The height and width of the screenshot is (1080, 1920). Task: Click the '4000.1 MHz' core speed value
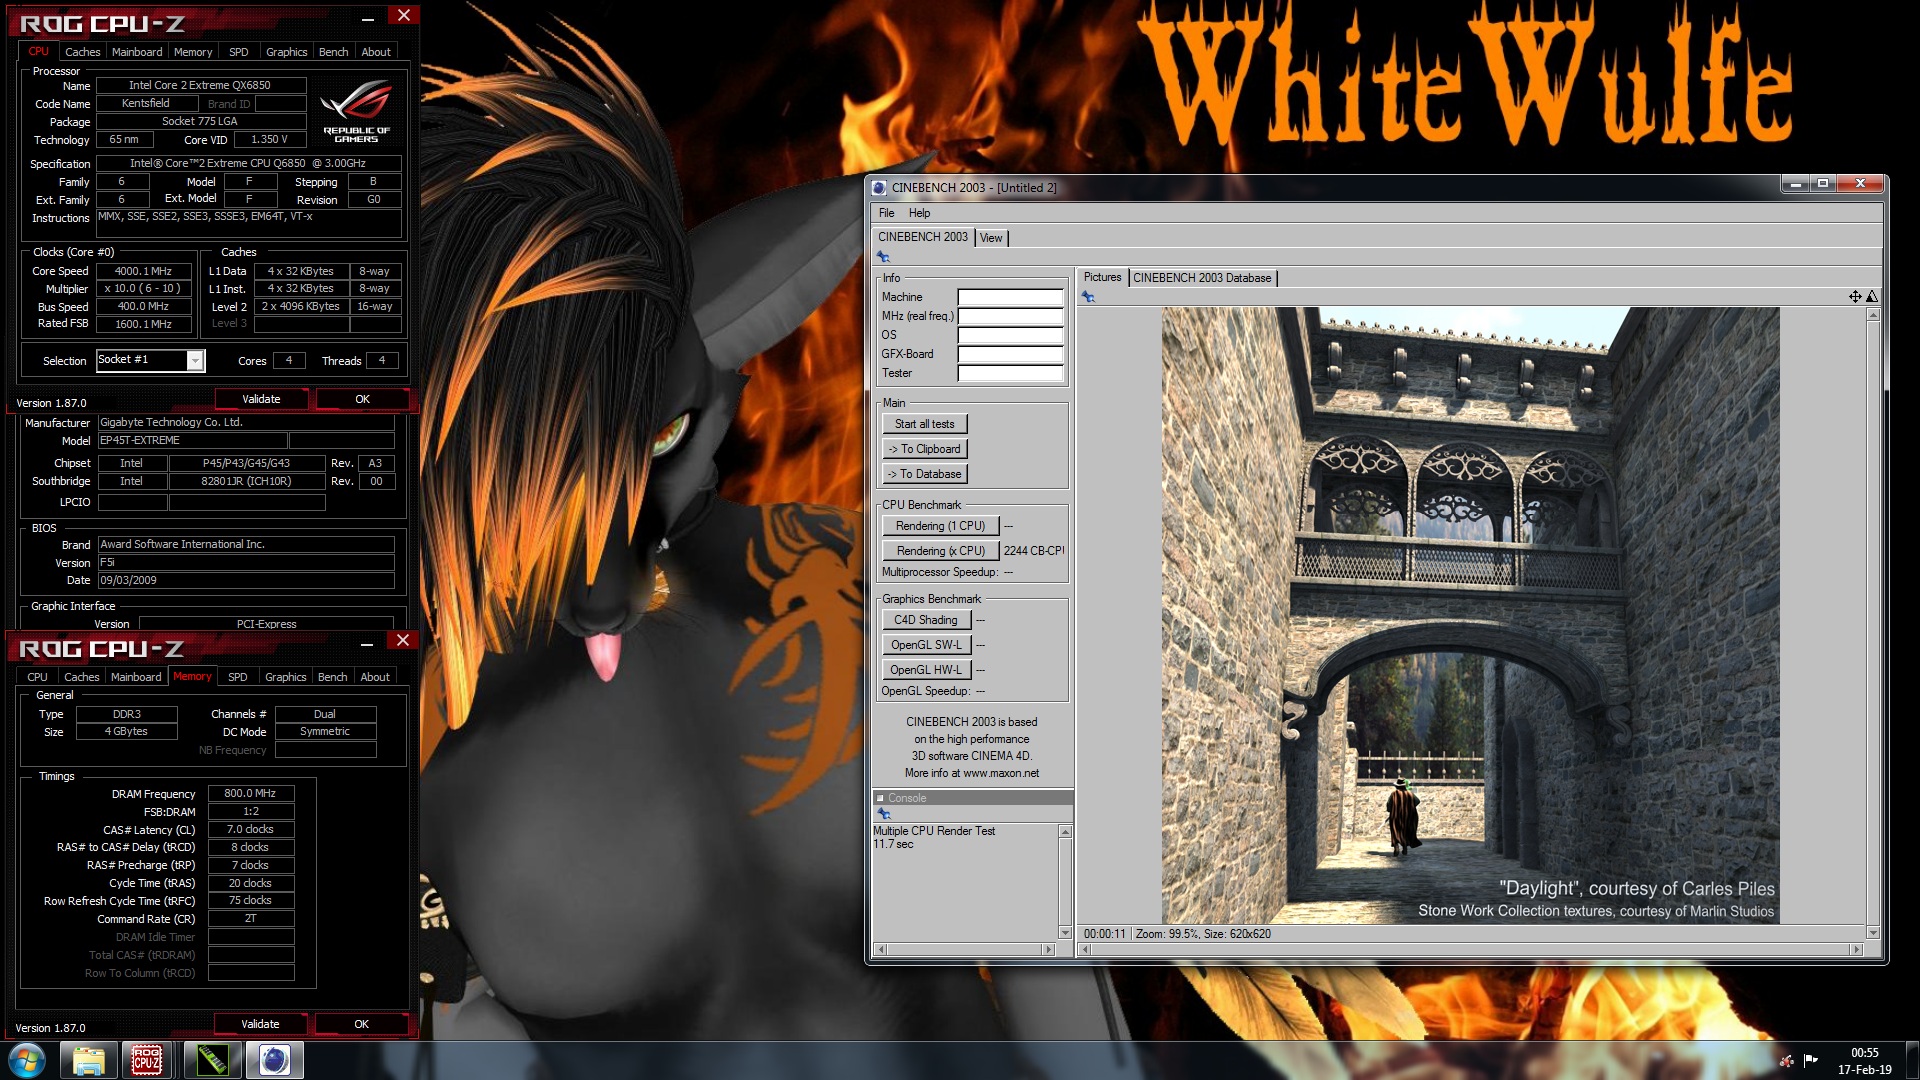[143, 271]
